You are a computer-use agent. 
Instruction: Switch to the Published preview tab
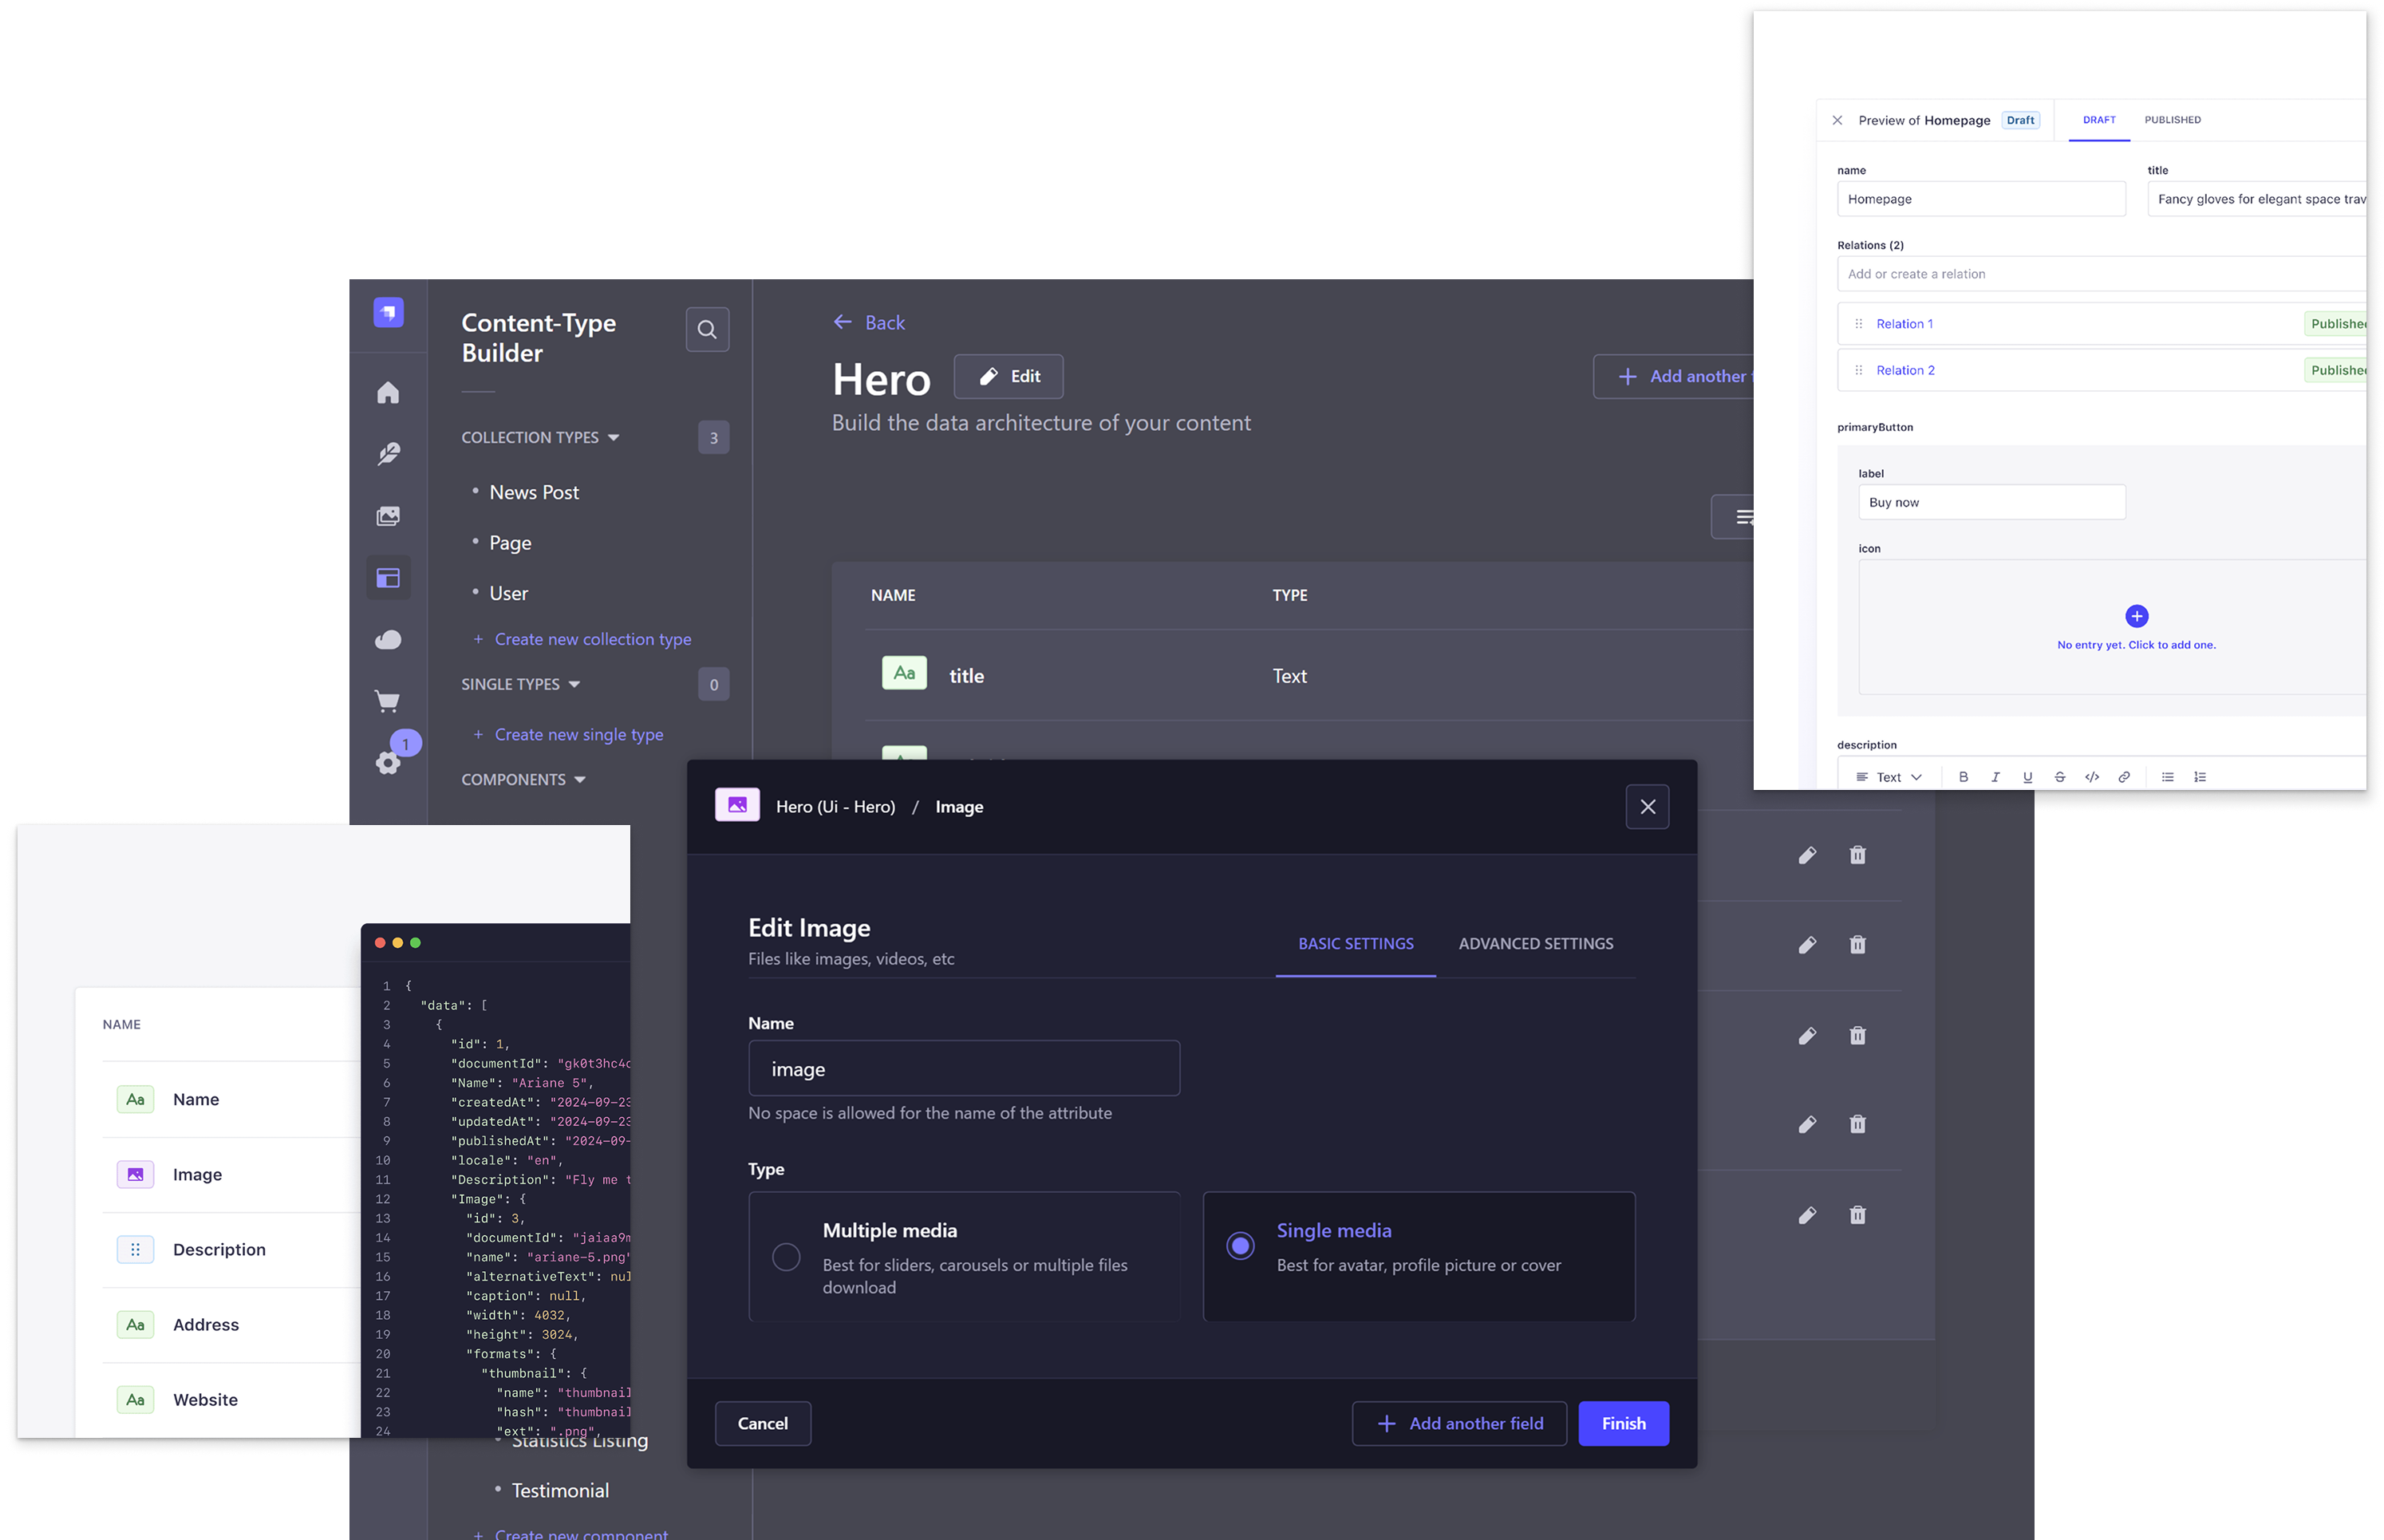click(2172, 120)
